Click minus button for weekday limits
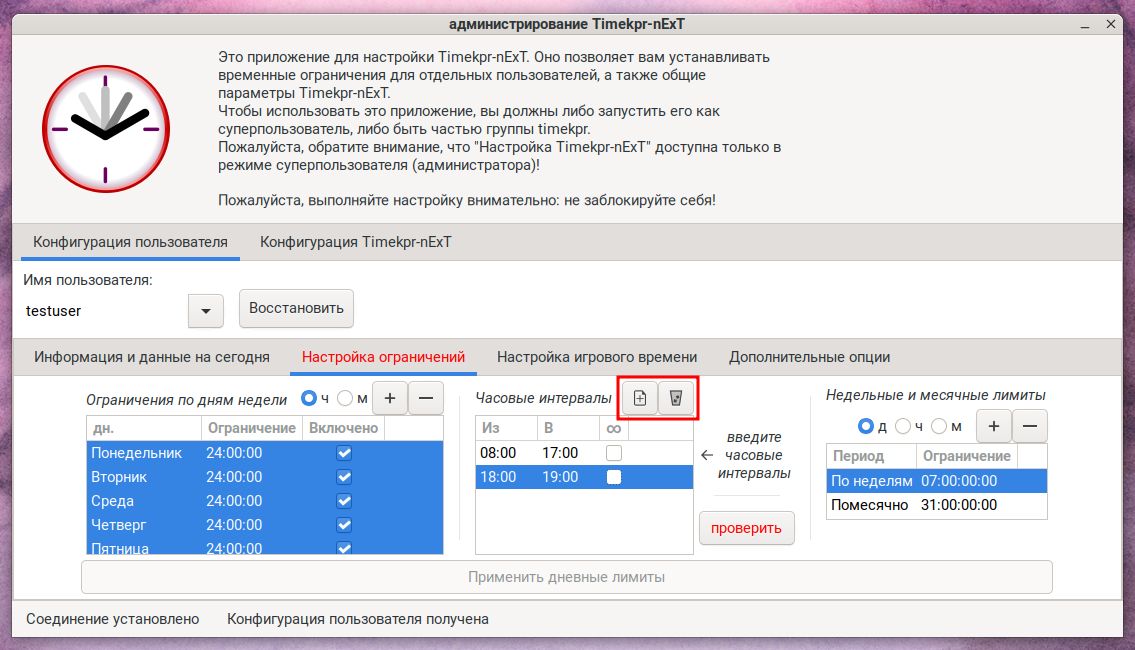 pyautogui.click(x=426, y=398)
